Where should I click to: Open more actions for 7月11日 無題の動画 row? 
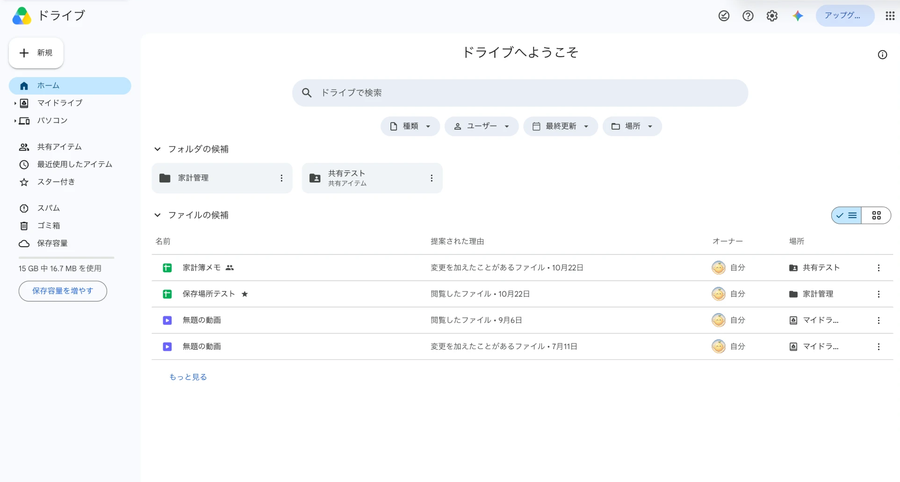[x=878, y=347]
